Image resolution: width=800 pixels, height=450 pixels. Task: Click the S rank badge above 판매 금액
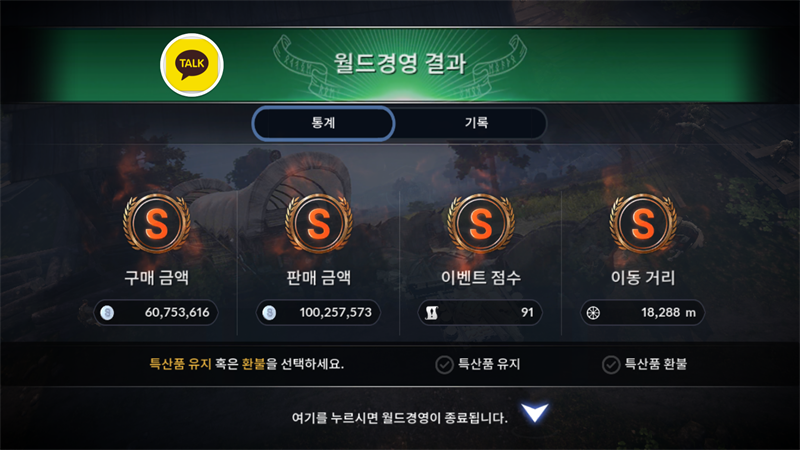[319, 223]
